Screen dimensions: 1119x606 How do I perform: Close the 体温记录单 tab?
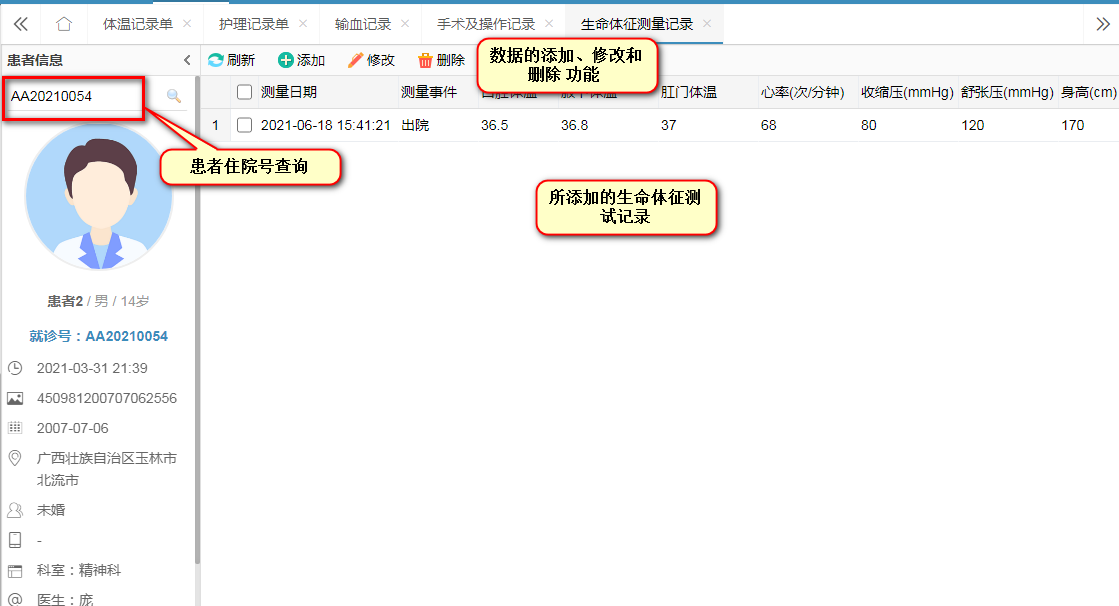pos(187,24)
